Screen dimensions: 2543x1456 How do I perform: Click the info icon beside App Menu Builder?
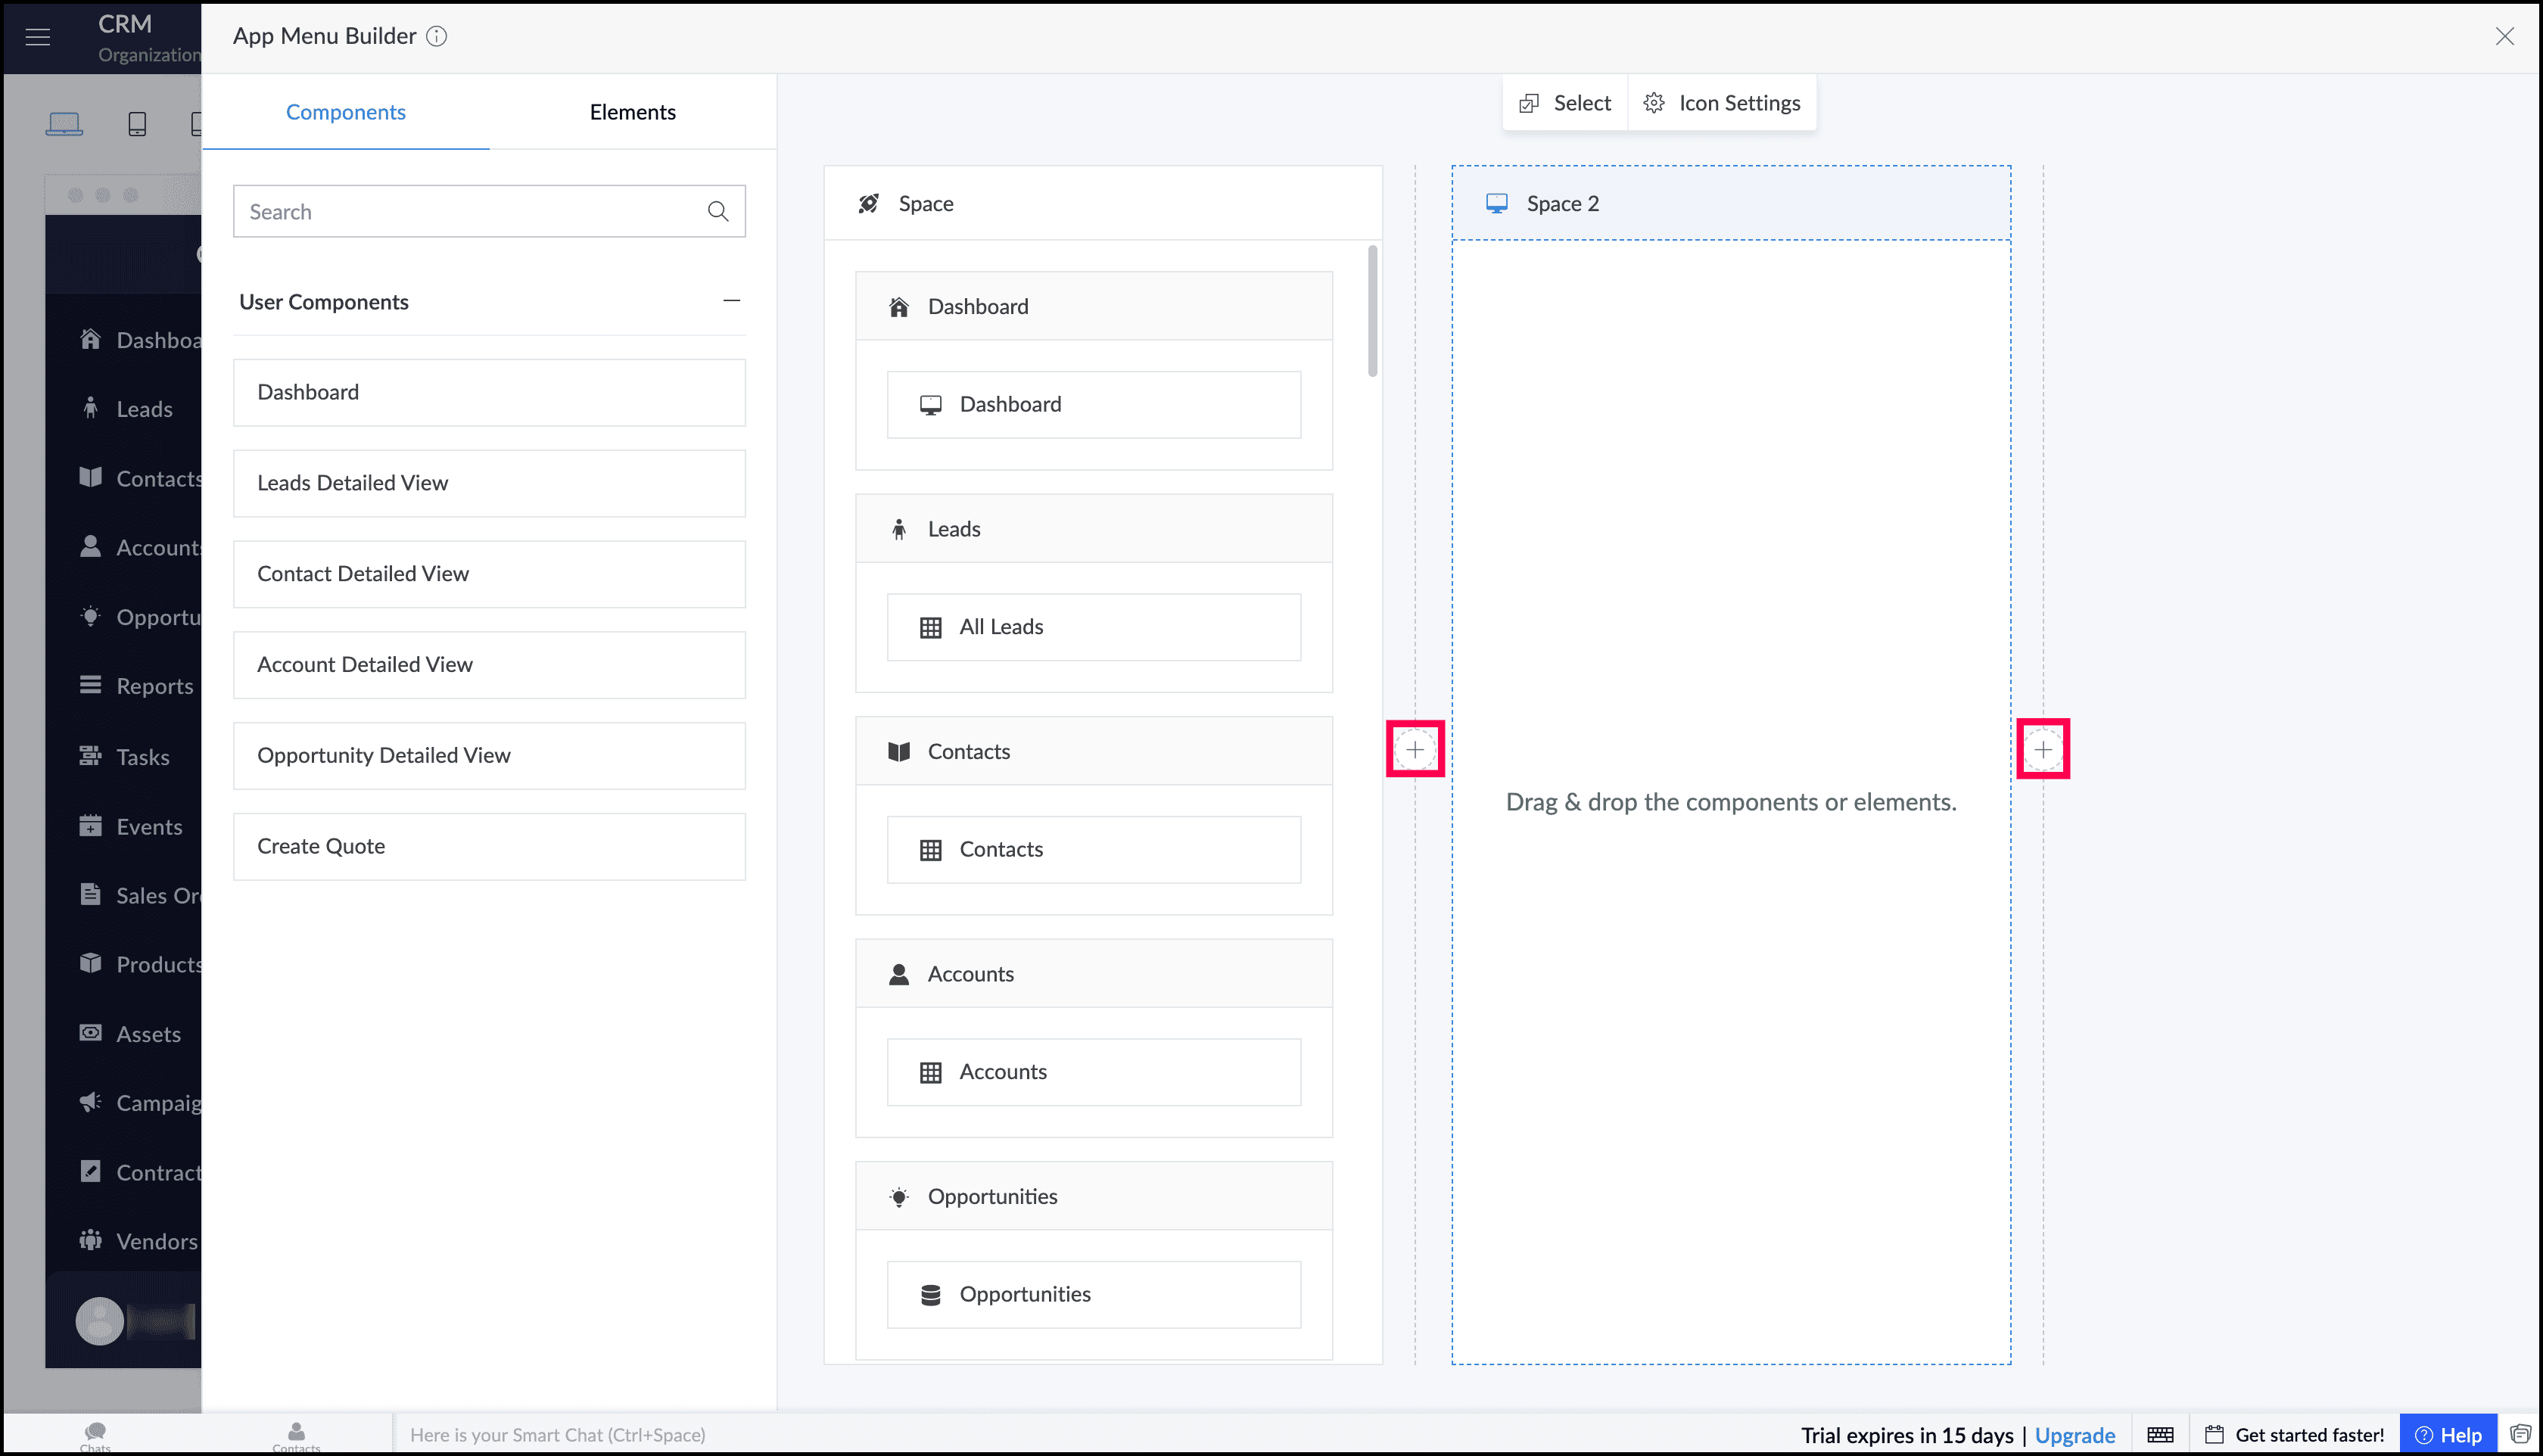coord(436,36)
